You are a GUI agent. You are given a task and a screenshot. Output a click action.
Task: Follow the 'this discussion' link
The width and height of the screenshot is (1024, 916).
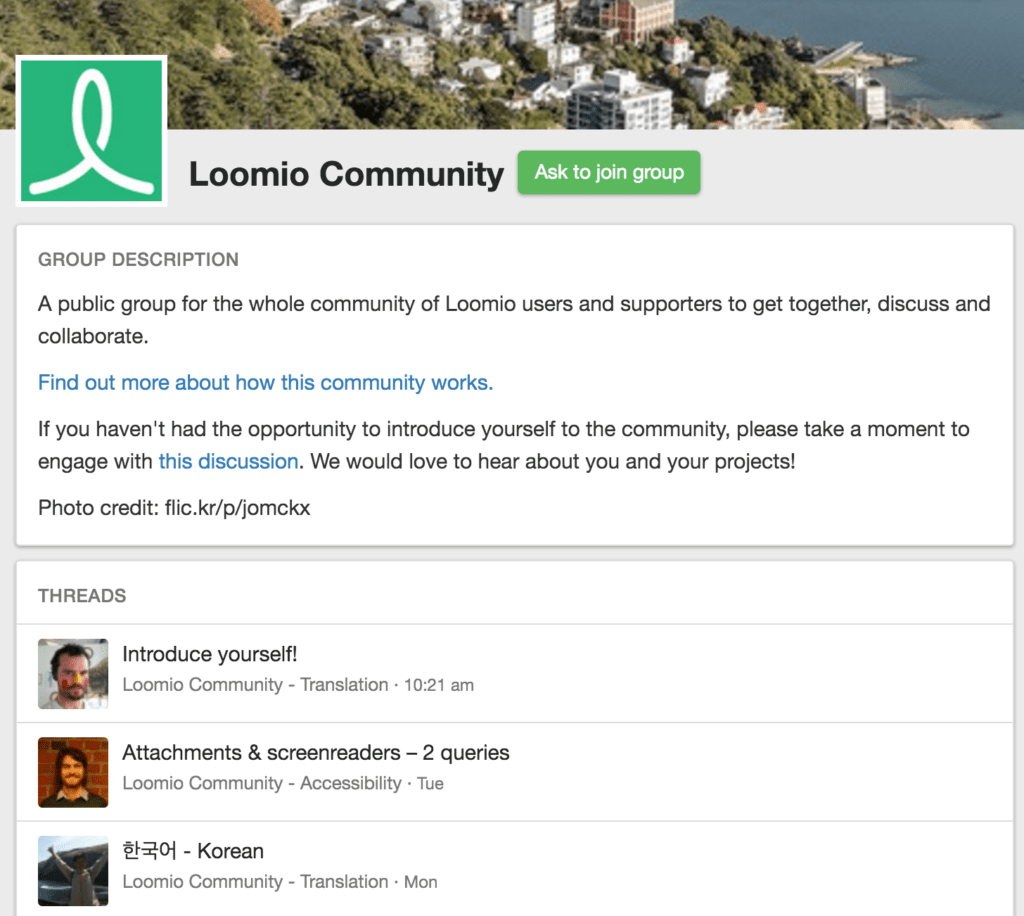pos(228,461)
